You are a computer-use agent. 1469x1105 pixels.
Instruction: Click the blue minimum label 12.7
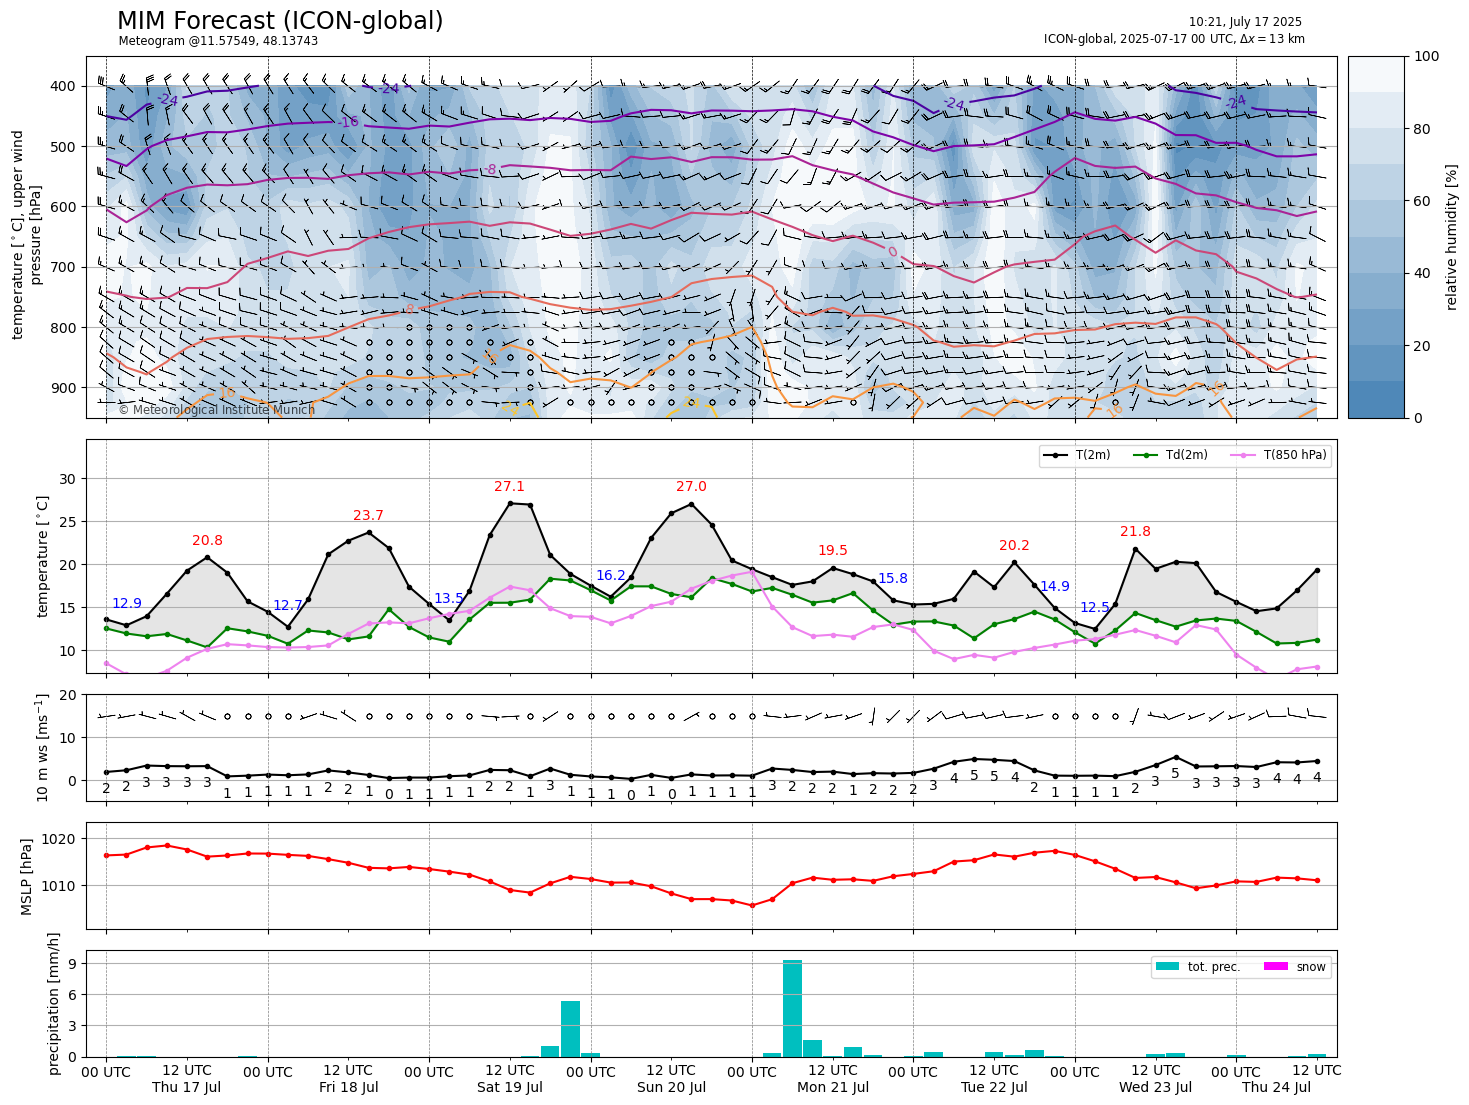288,606
